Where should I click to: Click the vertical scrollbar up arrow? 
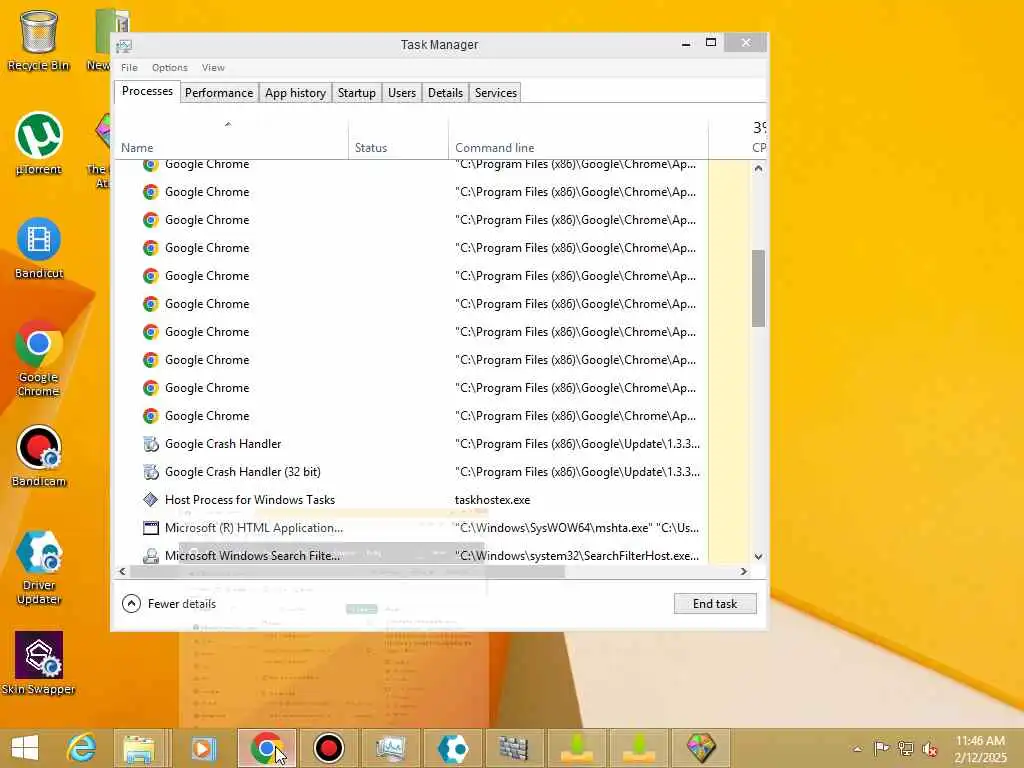[x=758, y=168]
